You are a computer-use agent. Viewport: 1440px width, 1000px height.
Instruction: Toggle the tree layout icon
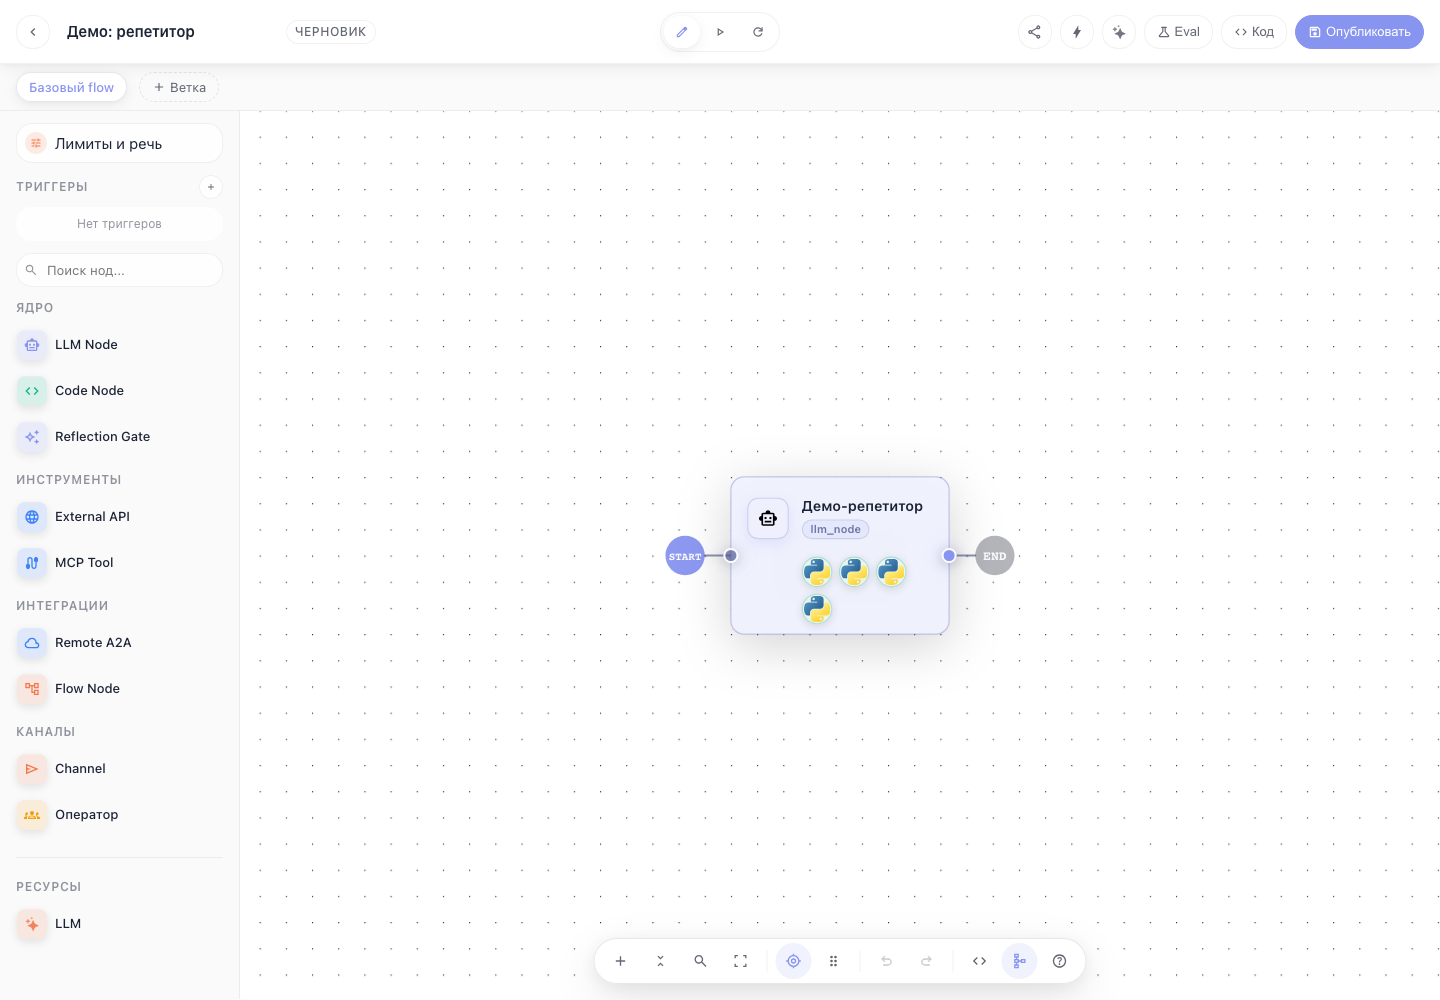[x=1019, y=961]
